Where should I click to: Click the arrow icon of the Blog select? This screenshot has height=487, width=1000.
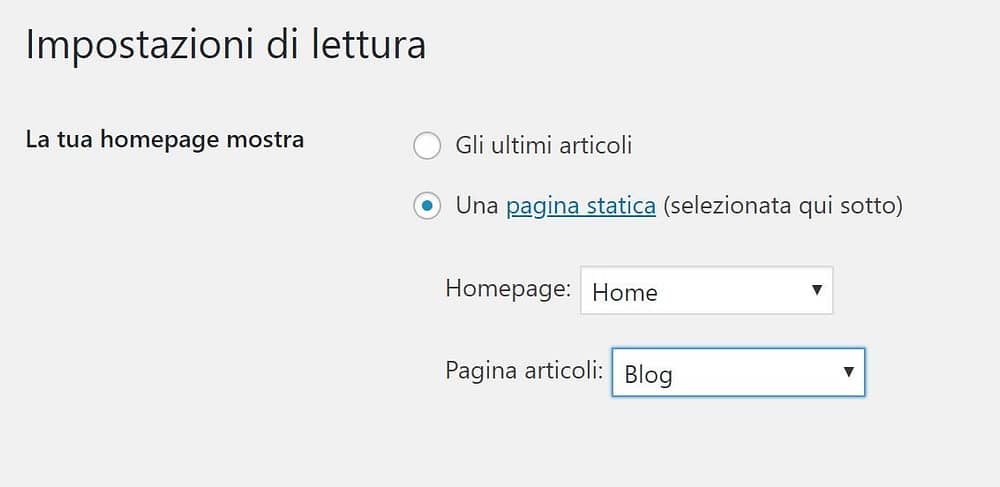(x=848, y=372)
